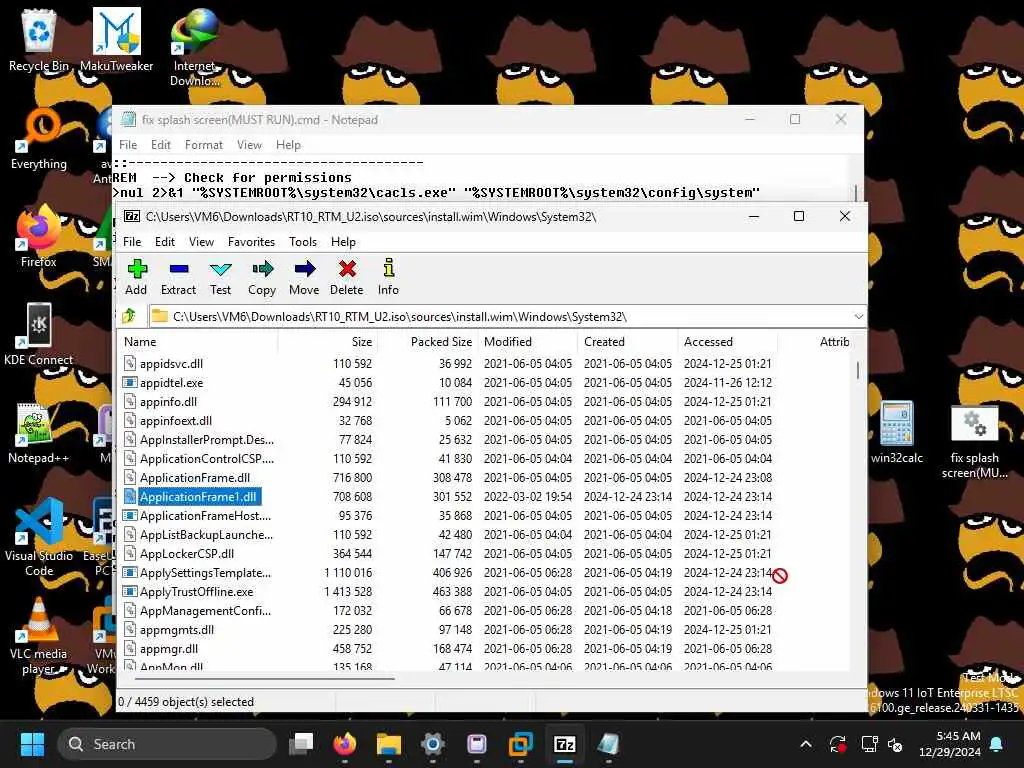Image resolution: width=1024 pixels, height=768 pixels.
Task: Show hidden system tray icons chevron
Action: (x=806, y=744)
